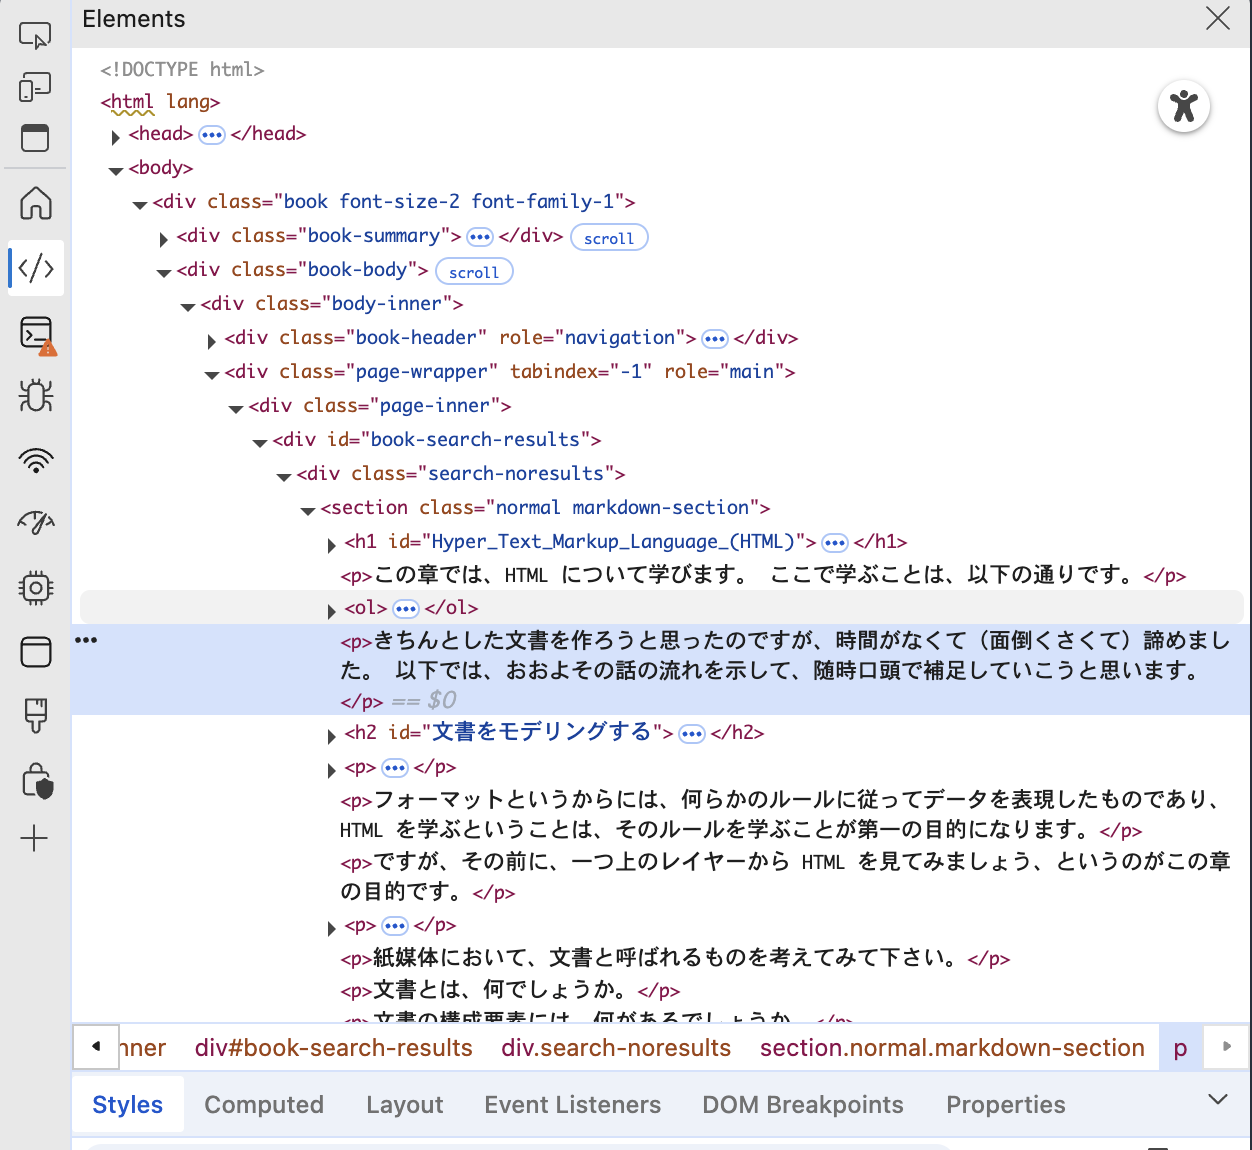
Task: Open the Style Editor paint brush panel
Action: click(x=35, y=712)
